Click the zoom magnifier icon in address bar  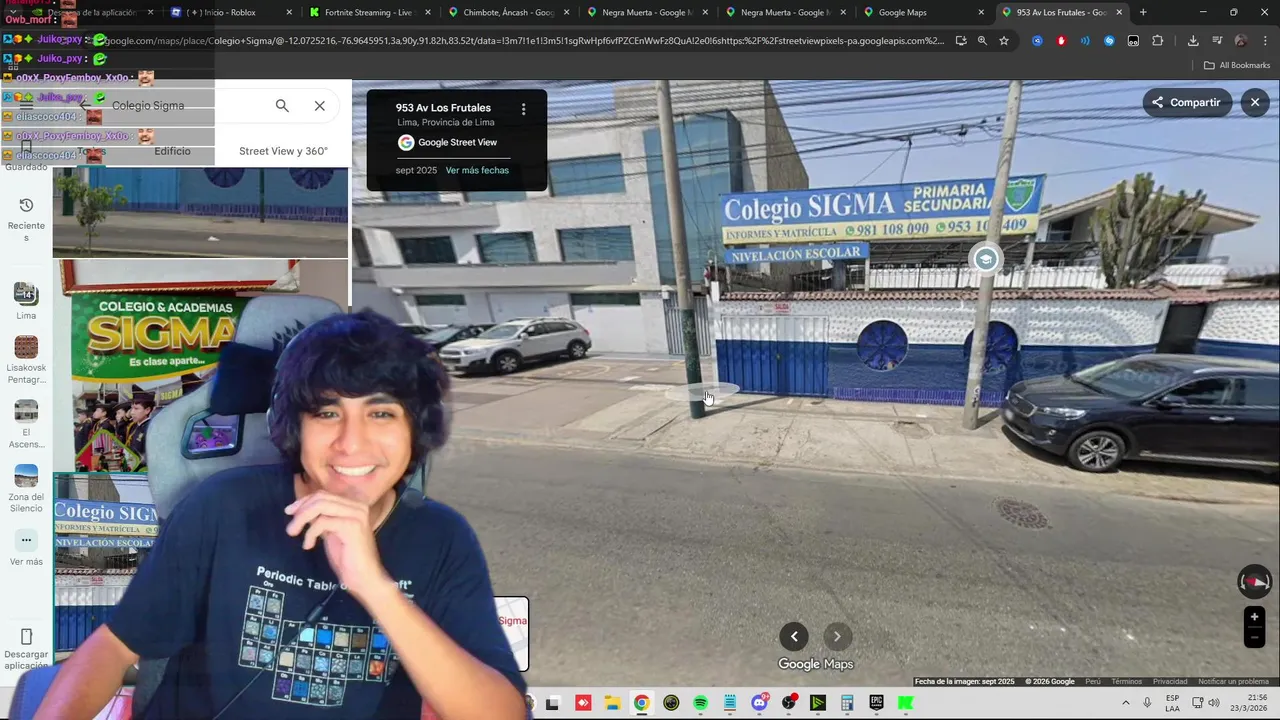pyautogui.click(x=982, y=41)
